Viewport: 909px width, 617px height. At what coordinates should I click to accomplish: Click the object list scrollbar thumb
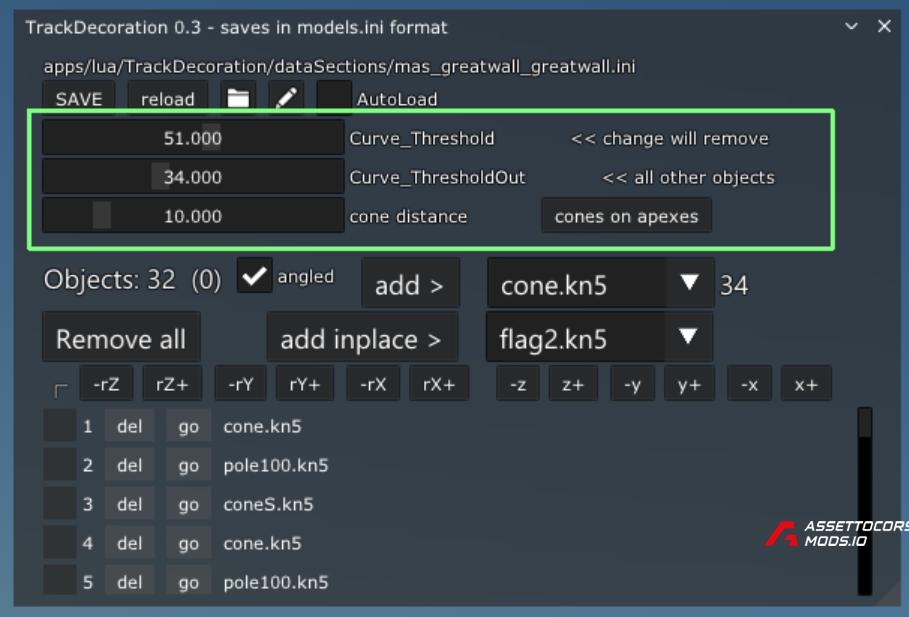click(865, 423)
